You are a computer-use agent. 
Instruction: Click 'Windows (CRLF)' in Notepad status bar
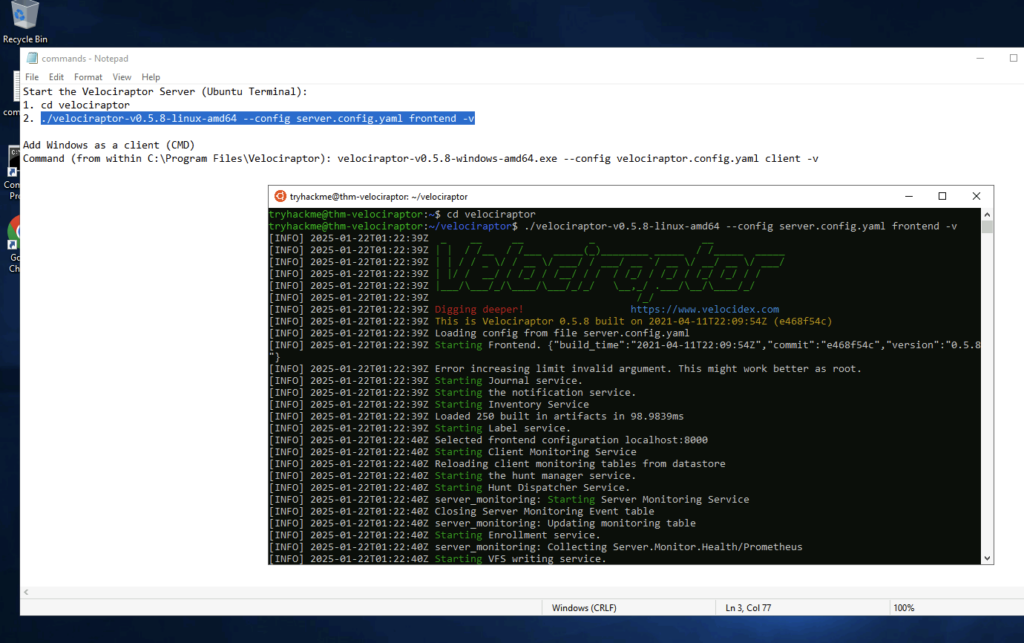point(584,608)
